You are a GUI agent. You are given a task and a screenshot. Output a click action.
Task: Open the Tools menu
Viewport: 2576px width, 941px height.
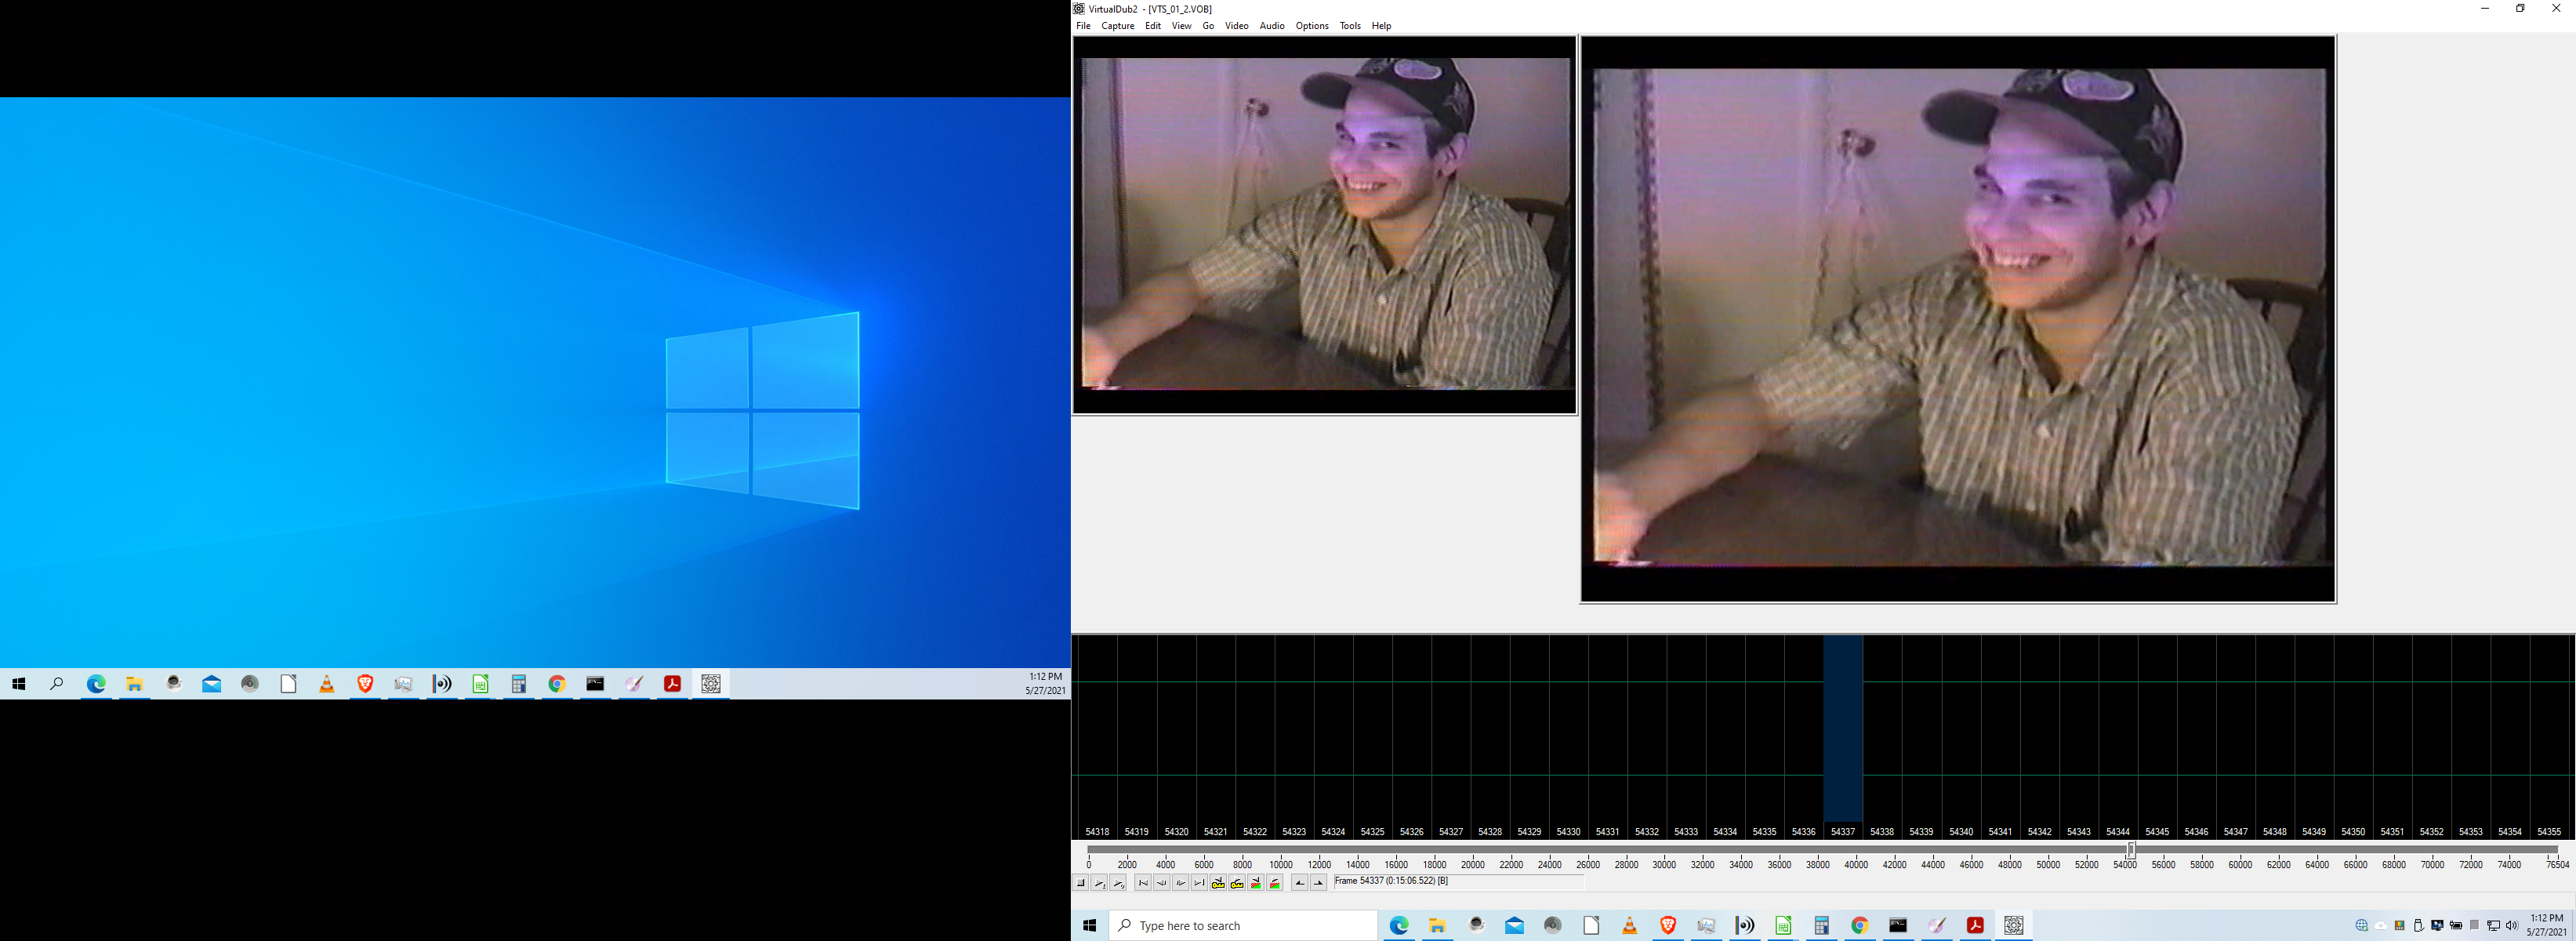(x=1349, y=26)
